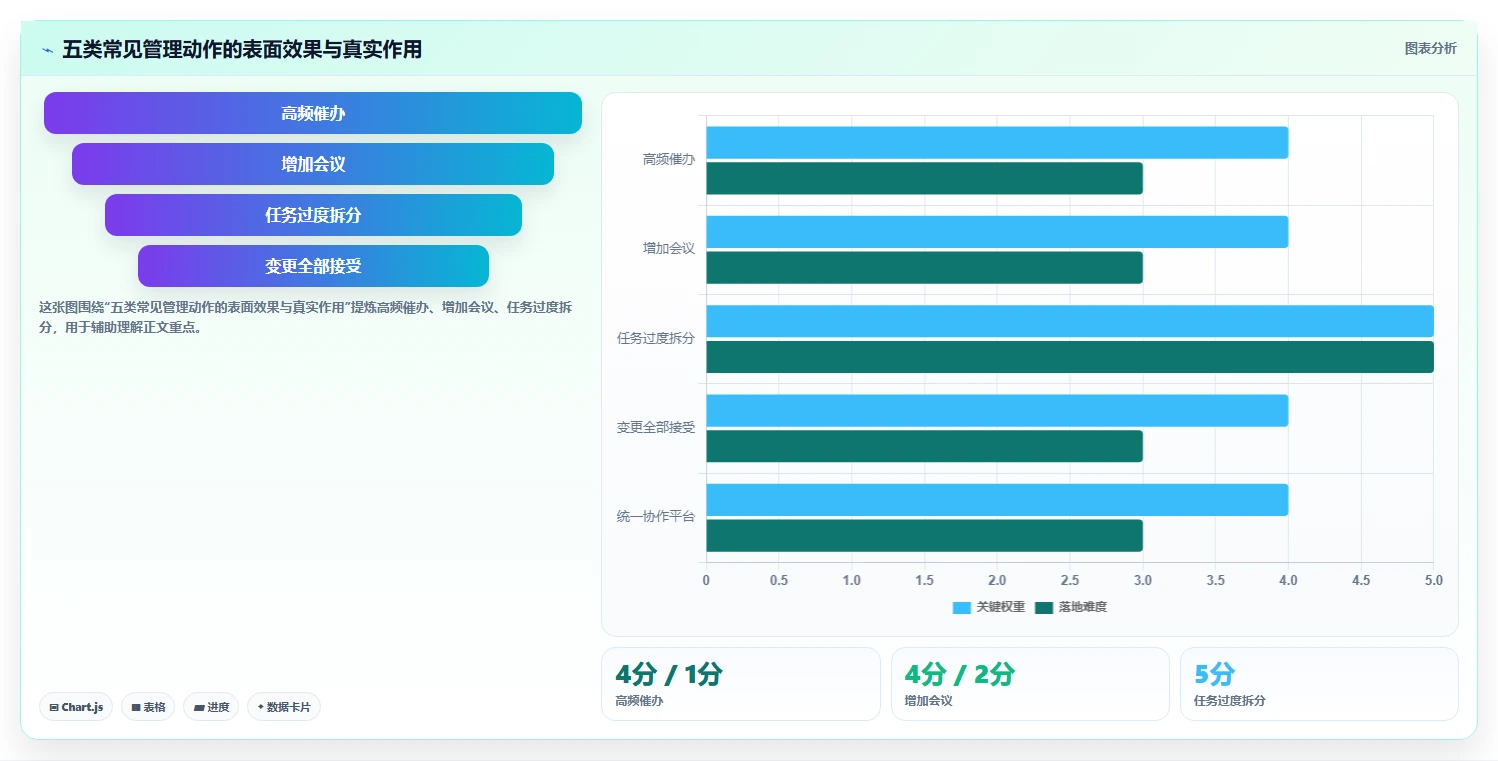Click the green 落地难度 bar for 任务过度拆分
The width and height of the screenshot is (1498, 761).
[x=1070, y=357]
